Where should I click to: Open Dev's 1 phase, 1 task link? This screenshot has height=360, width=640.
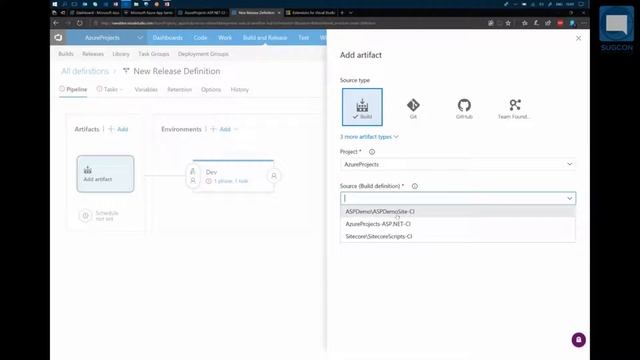click(231, 181)
